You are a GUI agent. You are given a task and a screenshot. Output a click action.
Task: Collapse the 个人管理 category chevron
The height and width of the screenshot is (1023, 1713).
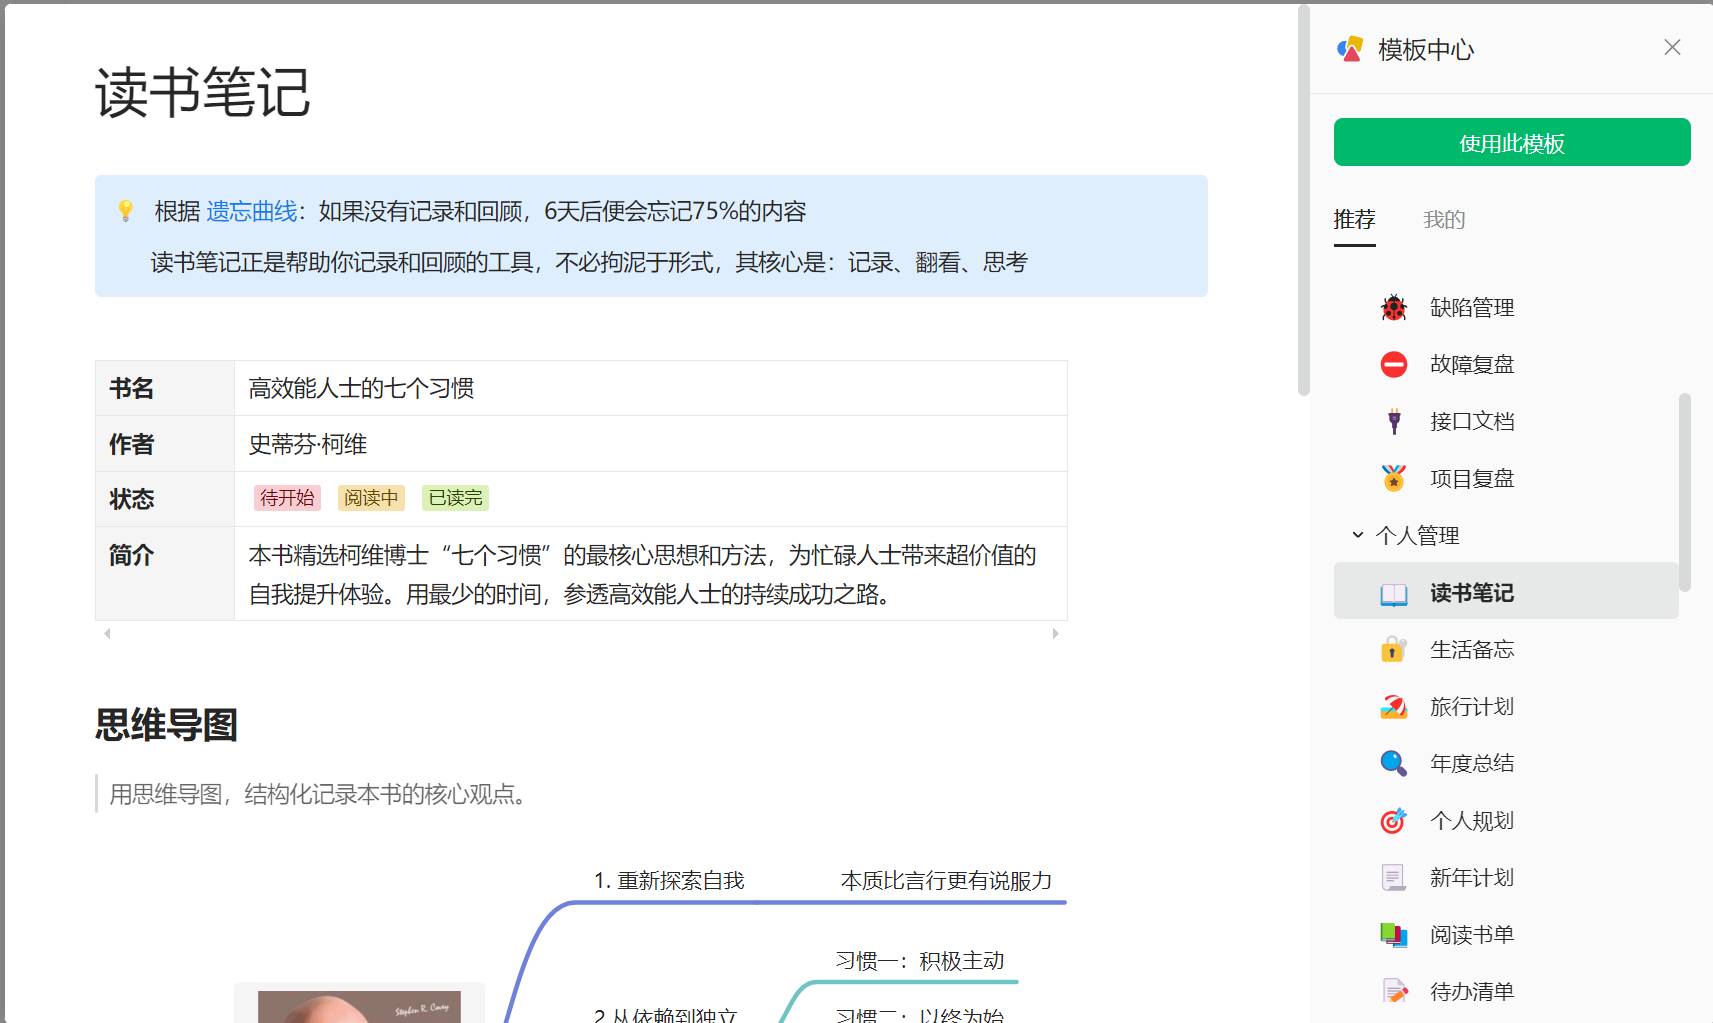(1357, 535)
